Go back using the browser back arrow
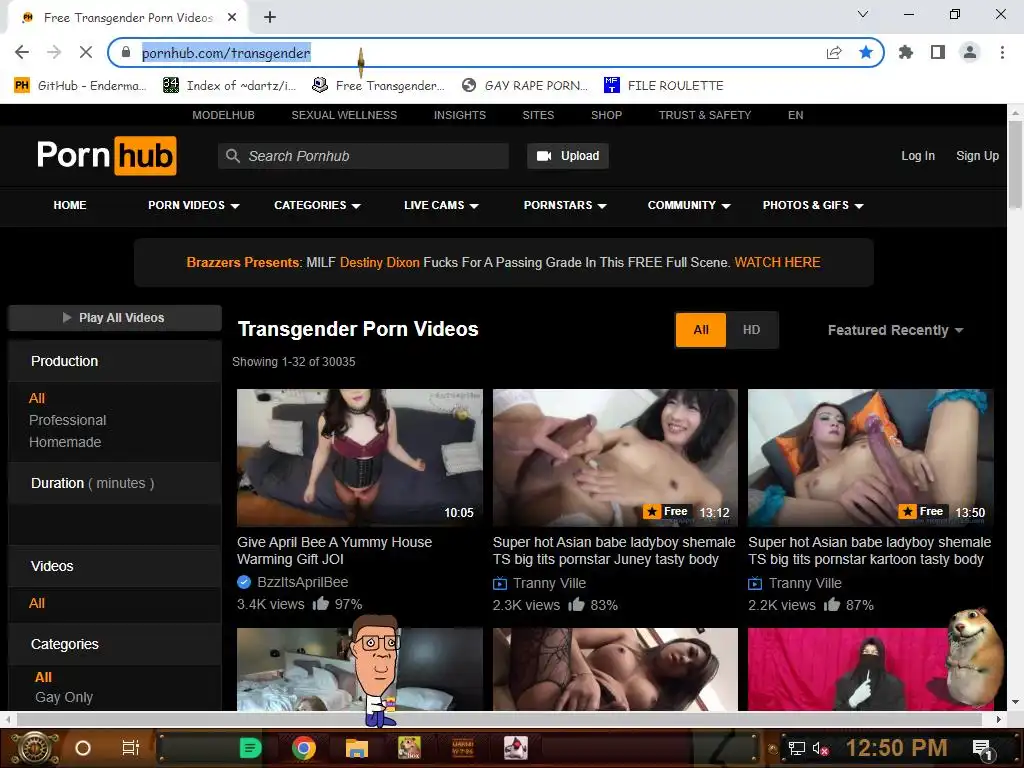The width and height of the screenshot is (1024, 768). (x=22, y=52)
